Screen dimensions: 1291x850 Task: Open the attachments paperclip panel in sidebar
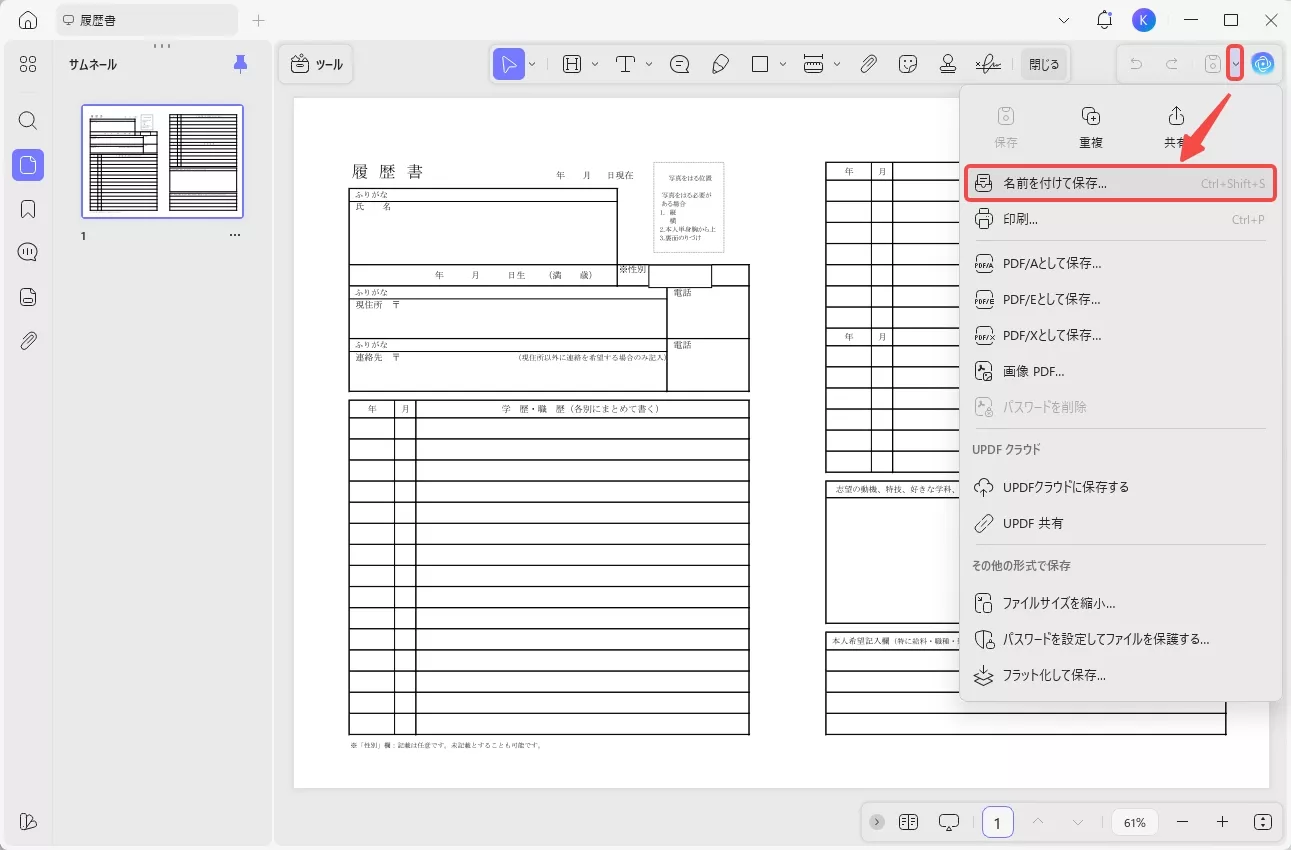28,341
